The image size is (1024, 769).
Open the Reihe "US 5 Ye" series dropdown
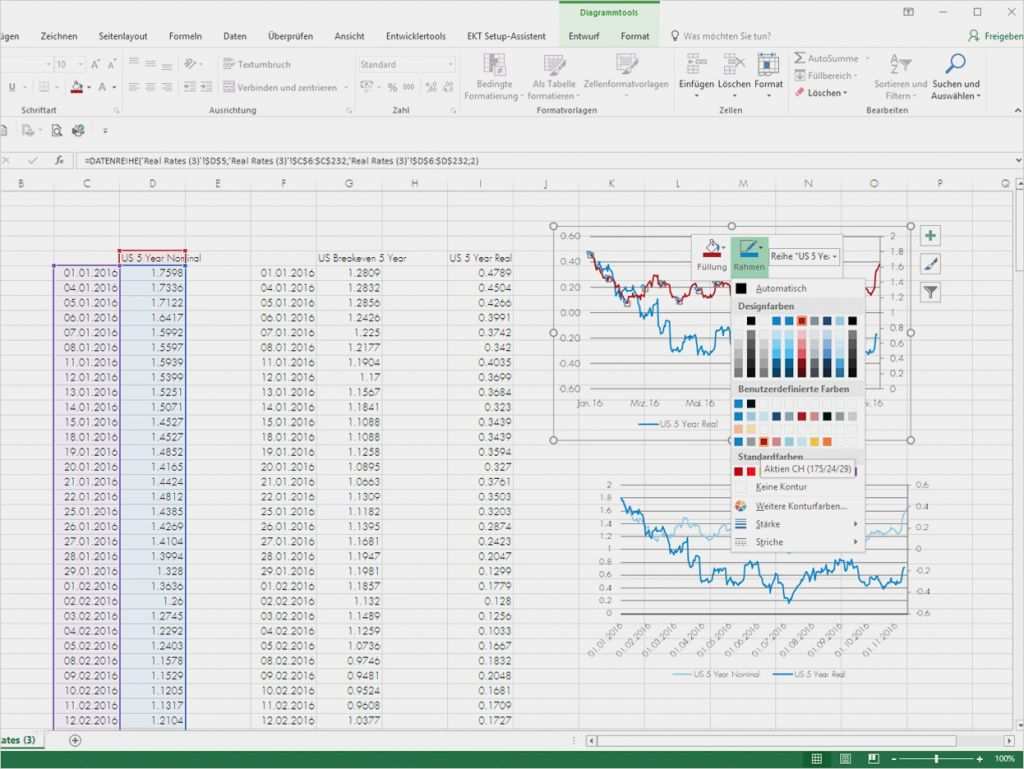pos(805,257)
